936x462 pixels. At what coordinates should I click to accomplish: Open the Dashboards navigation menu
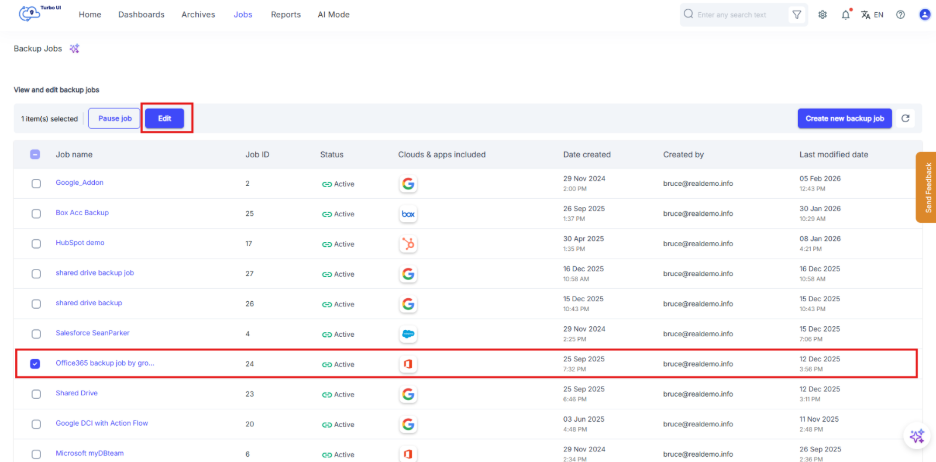click(141, 15)
